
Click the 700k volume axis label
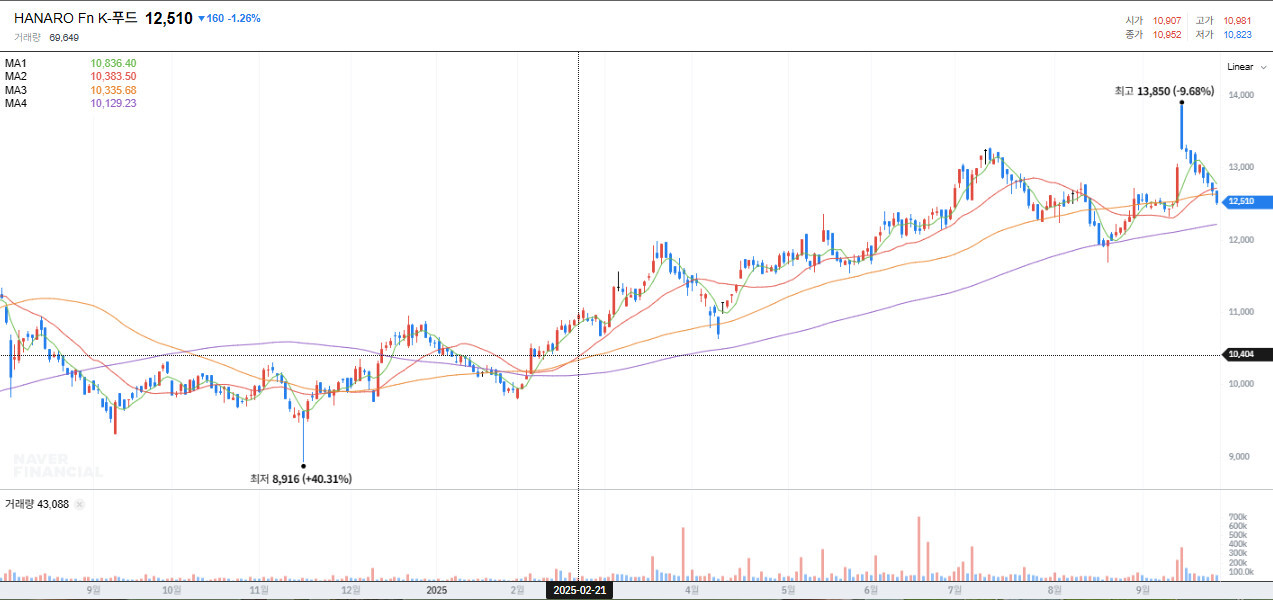[x=1237, y=516]
